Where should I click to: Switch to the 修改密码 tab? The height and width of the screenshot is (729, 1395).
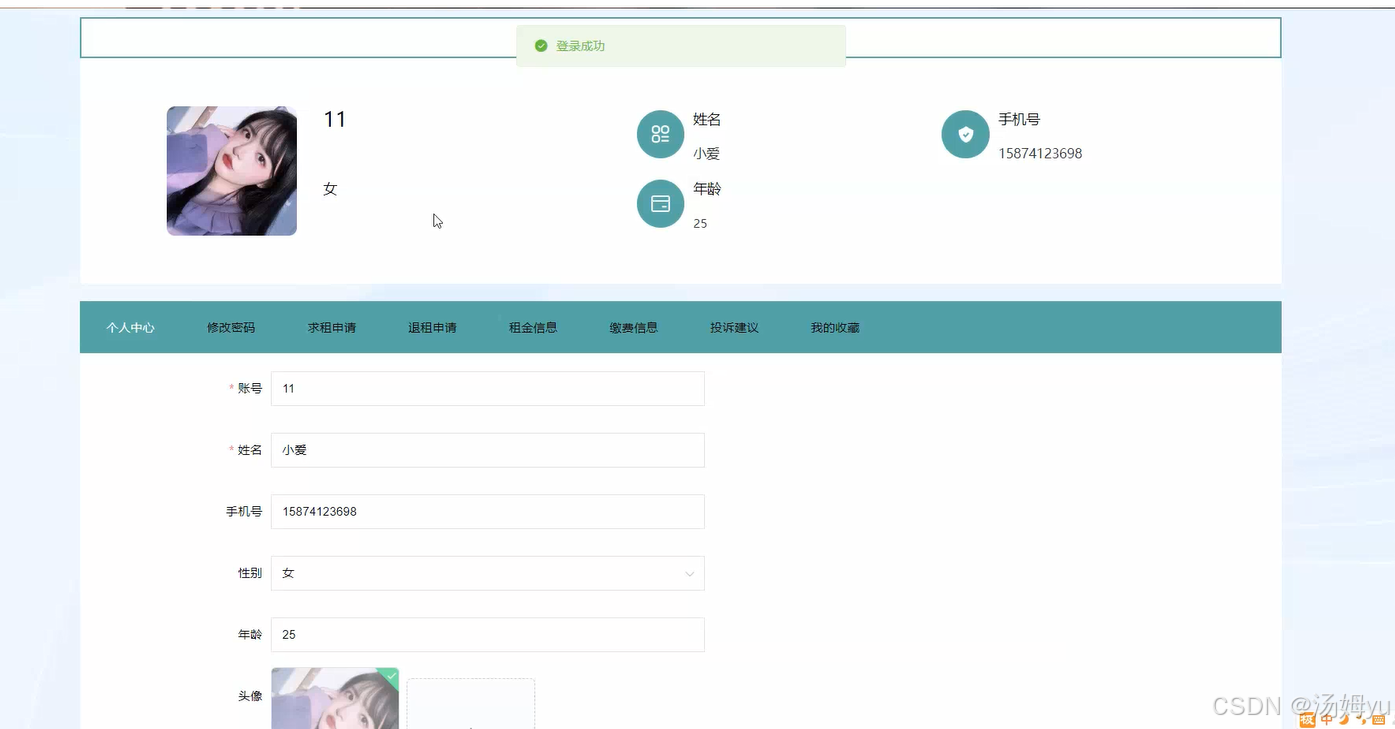point(231,327)
